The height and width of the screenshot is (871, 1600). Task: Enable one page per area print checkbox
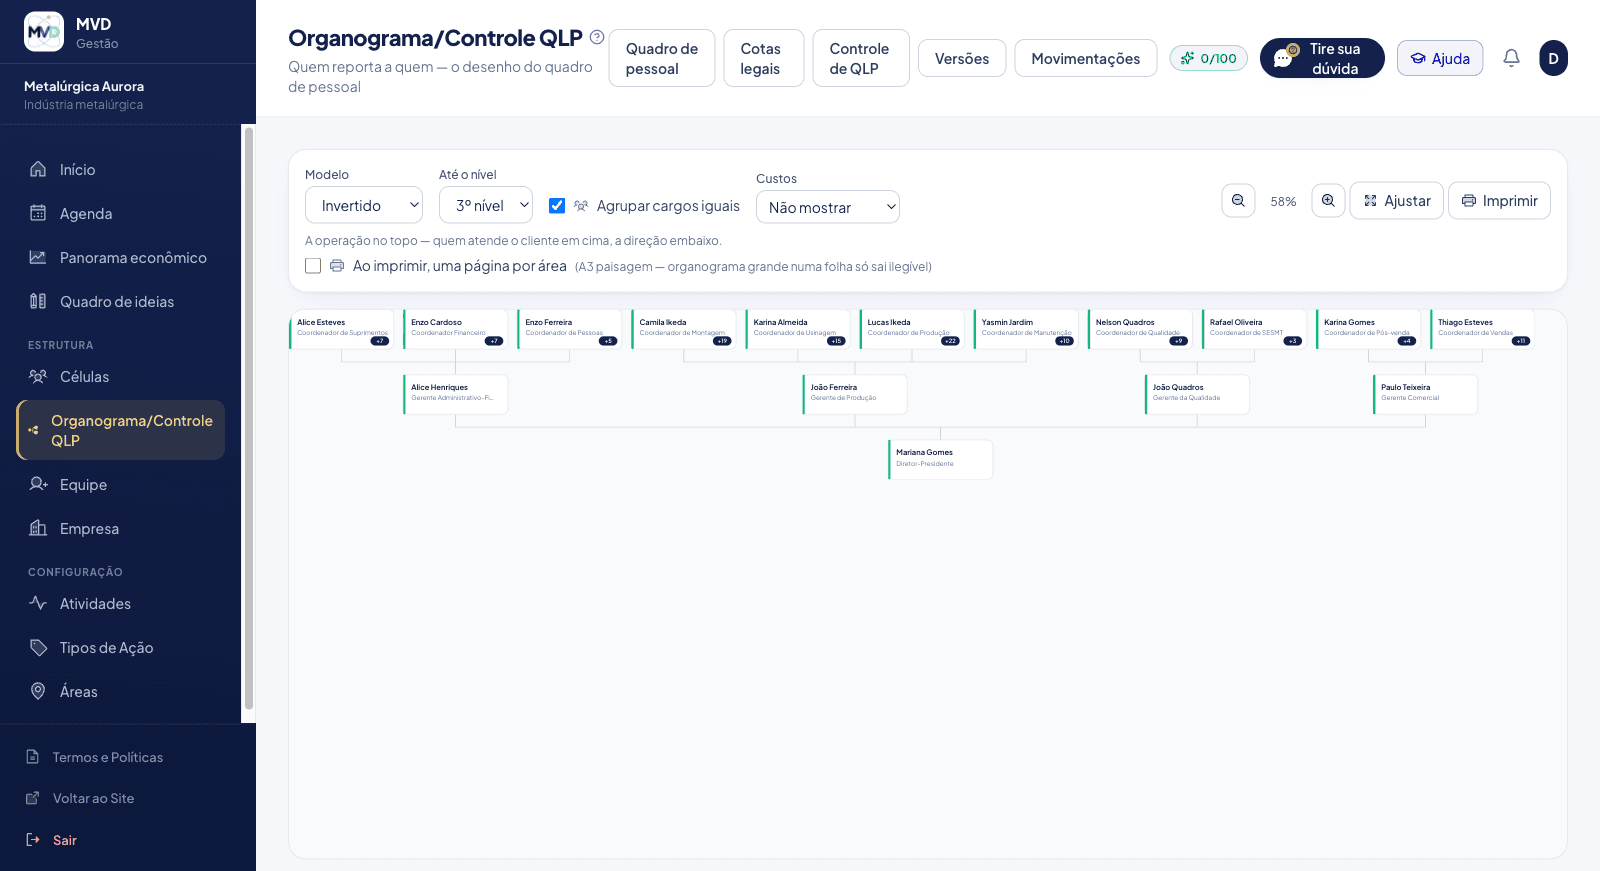click(x=313, y=266)
